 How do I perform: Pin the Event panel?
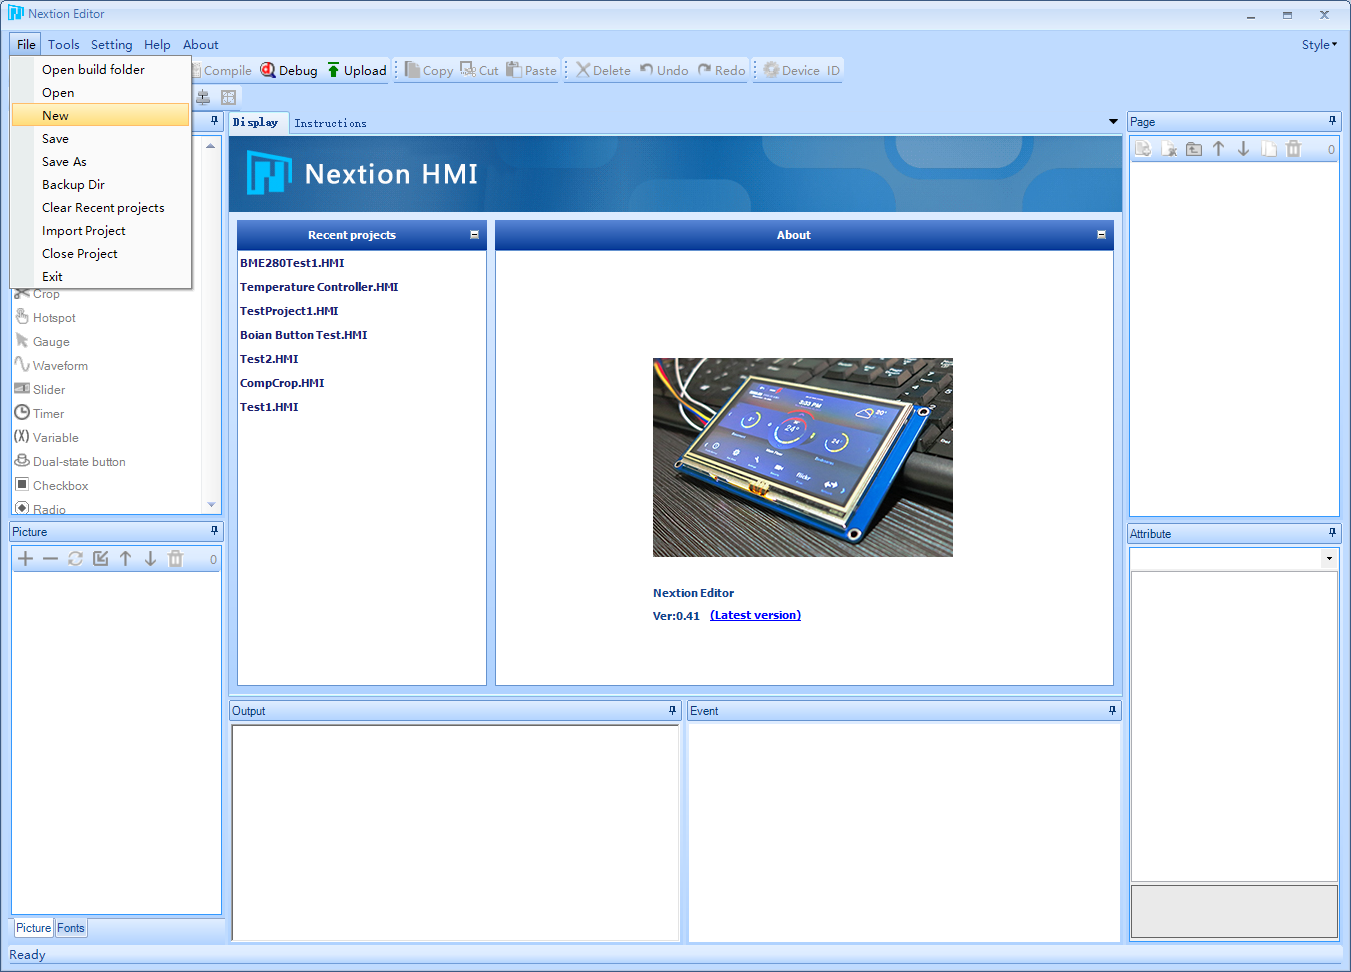coord(1111,710)
